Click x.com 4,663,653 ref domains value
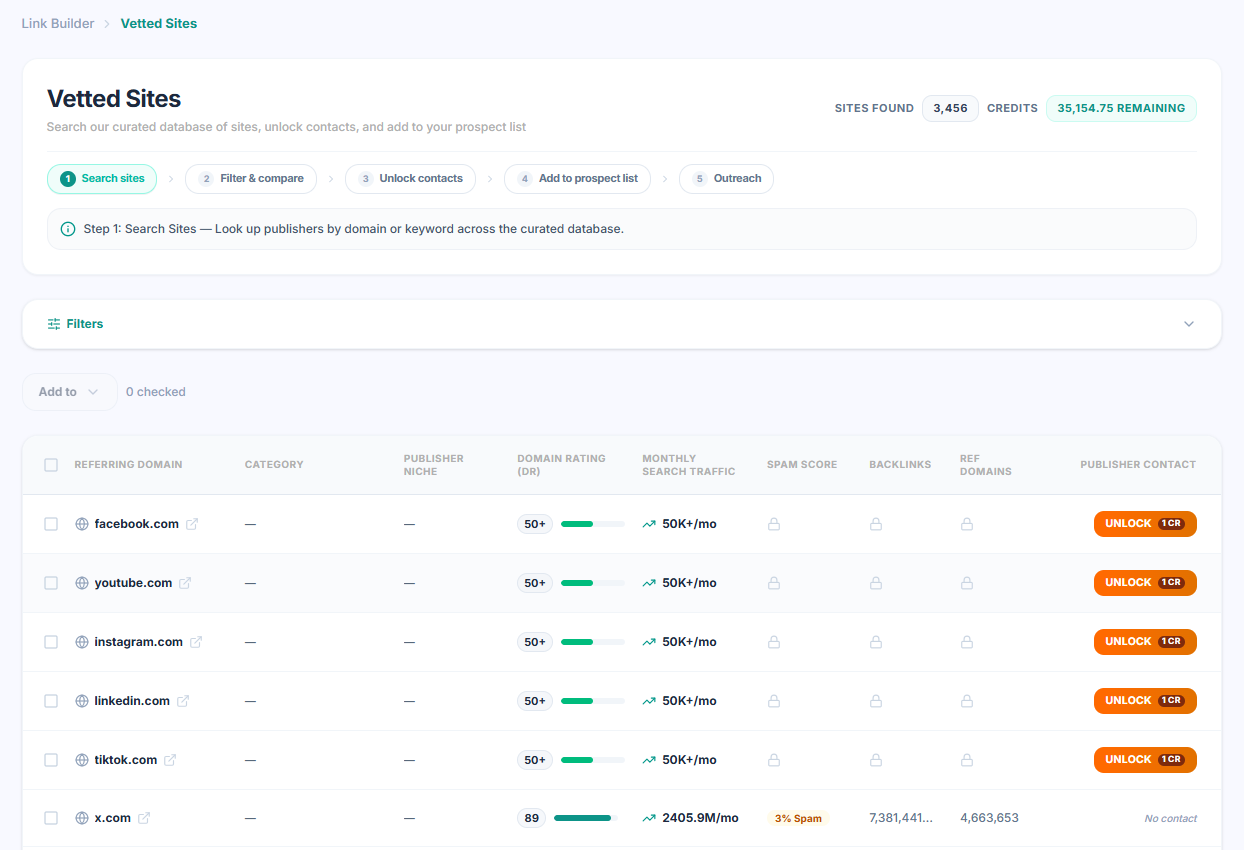 [989, 818]
